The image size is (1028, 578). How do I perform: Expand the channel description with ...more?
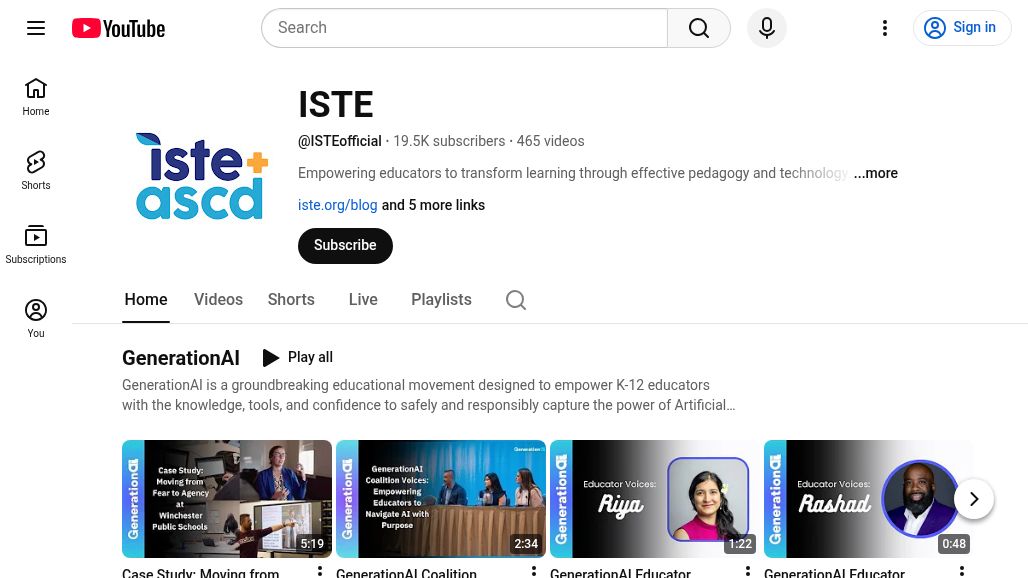(875, 173)
